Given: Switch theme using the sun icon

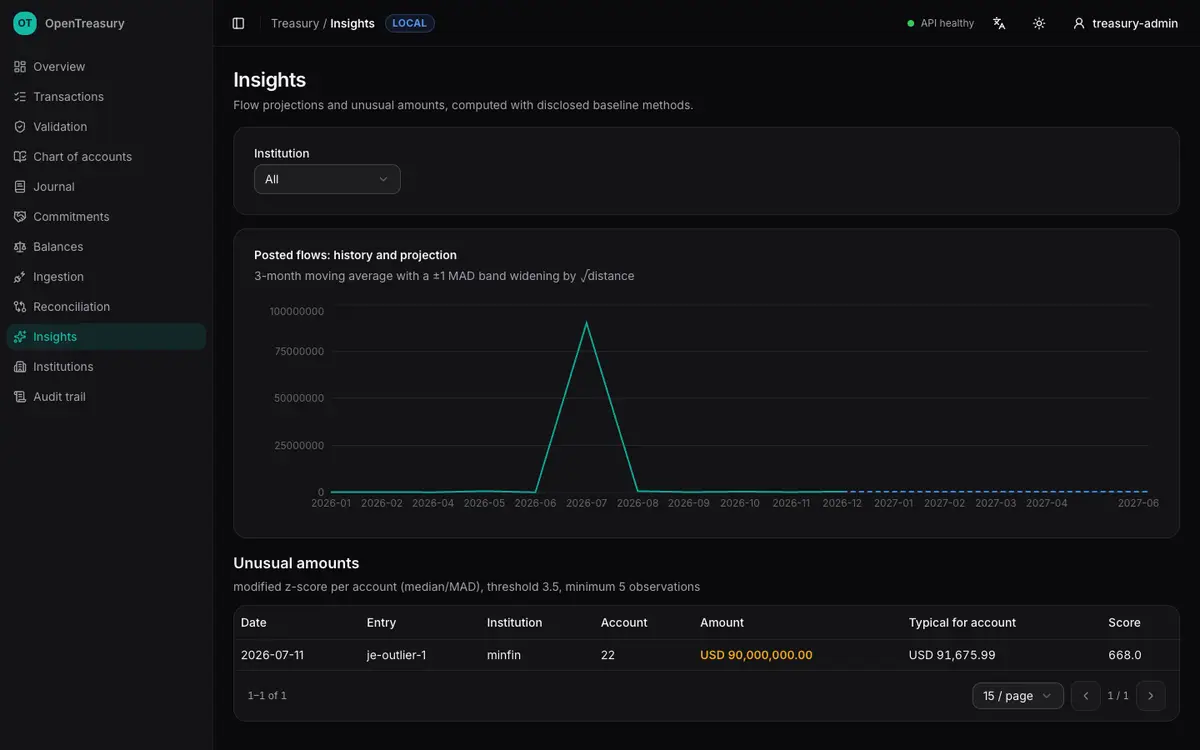Looking at the screenshot, I should pos(1039,23).
